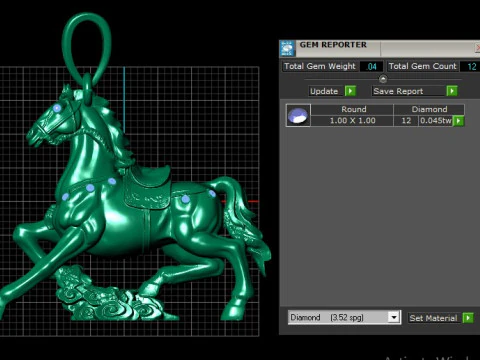Select the gem on the horse's rump near tail
Screen dimensions: 480x360
tap(212, 194)
